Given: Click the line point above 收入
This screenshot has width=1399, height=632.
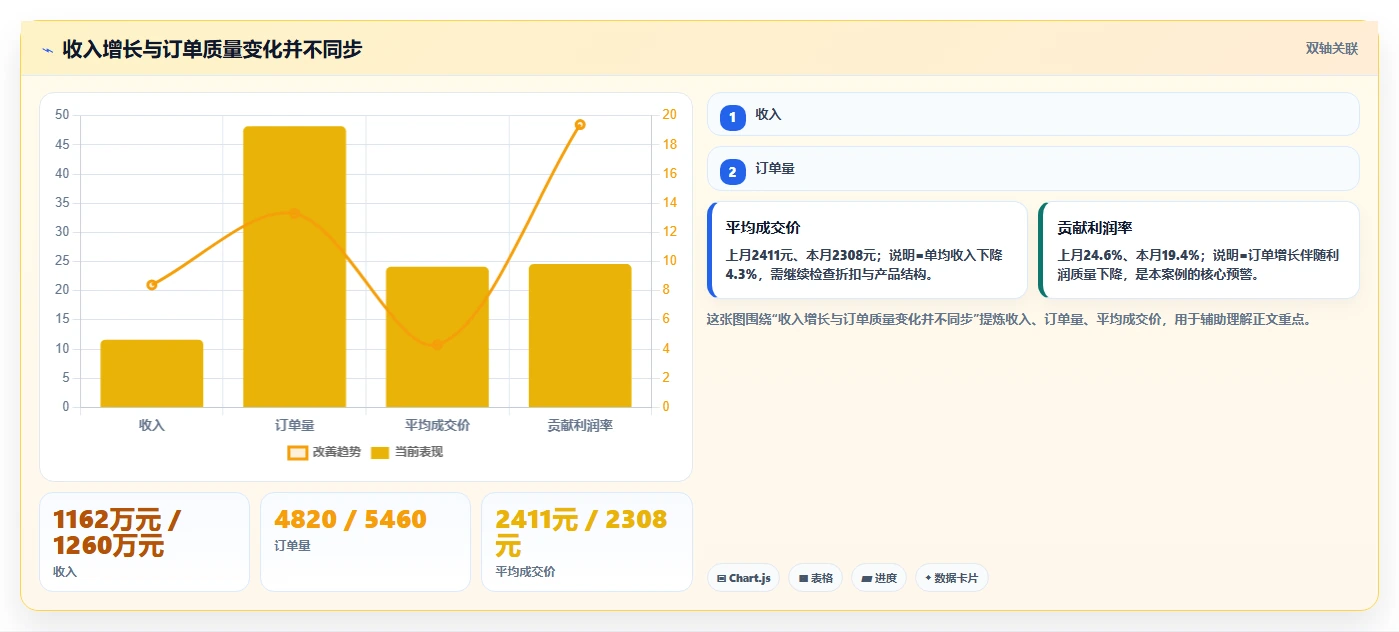Looking at the screenshot, I should 152,285.
